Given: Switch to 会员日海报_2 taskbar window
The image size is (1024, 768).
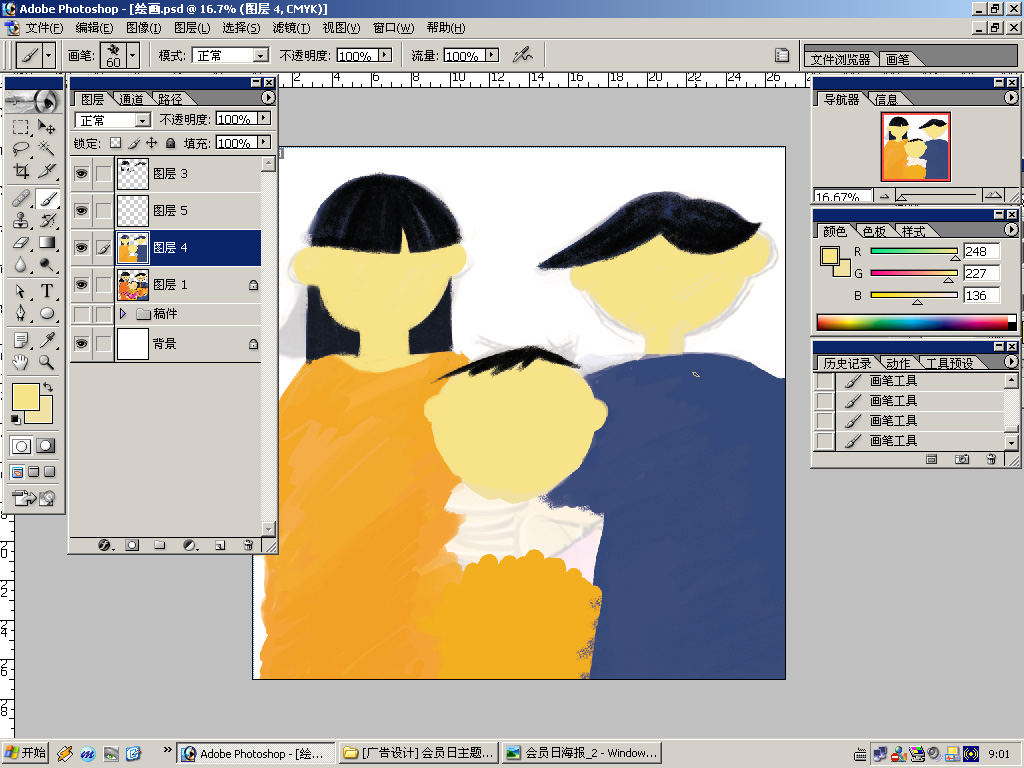Looking at the screenshot, I should coord(581,753).
